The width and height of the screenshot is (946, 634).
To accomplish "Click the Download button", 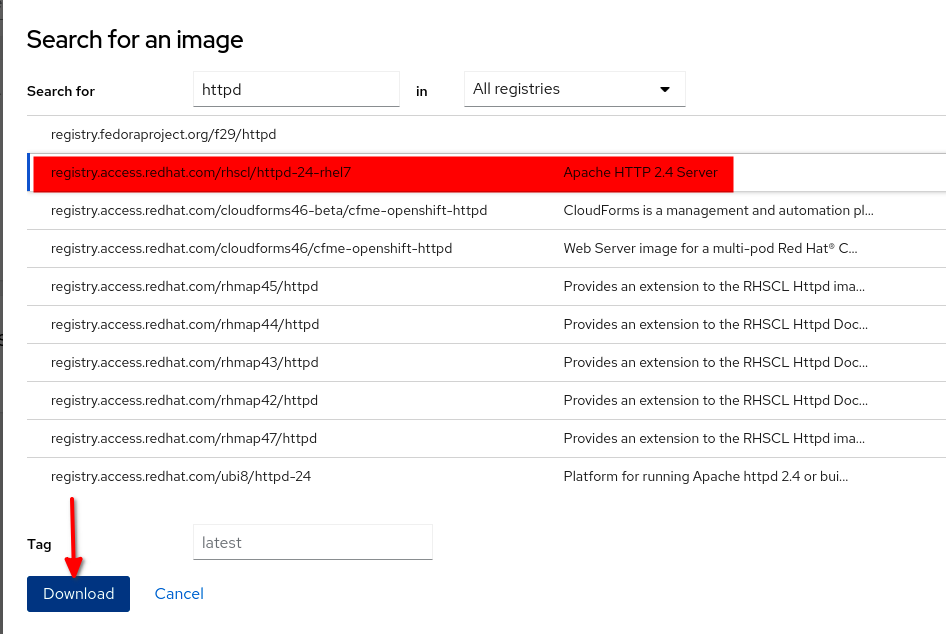I will [78, 594].
